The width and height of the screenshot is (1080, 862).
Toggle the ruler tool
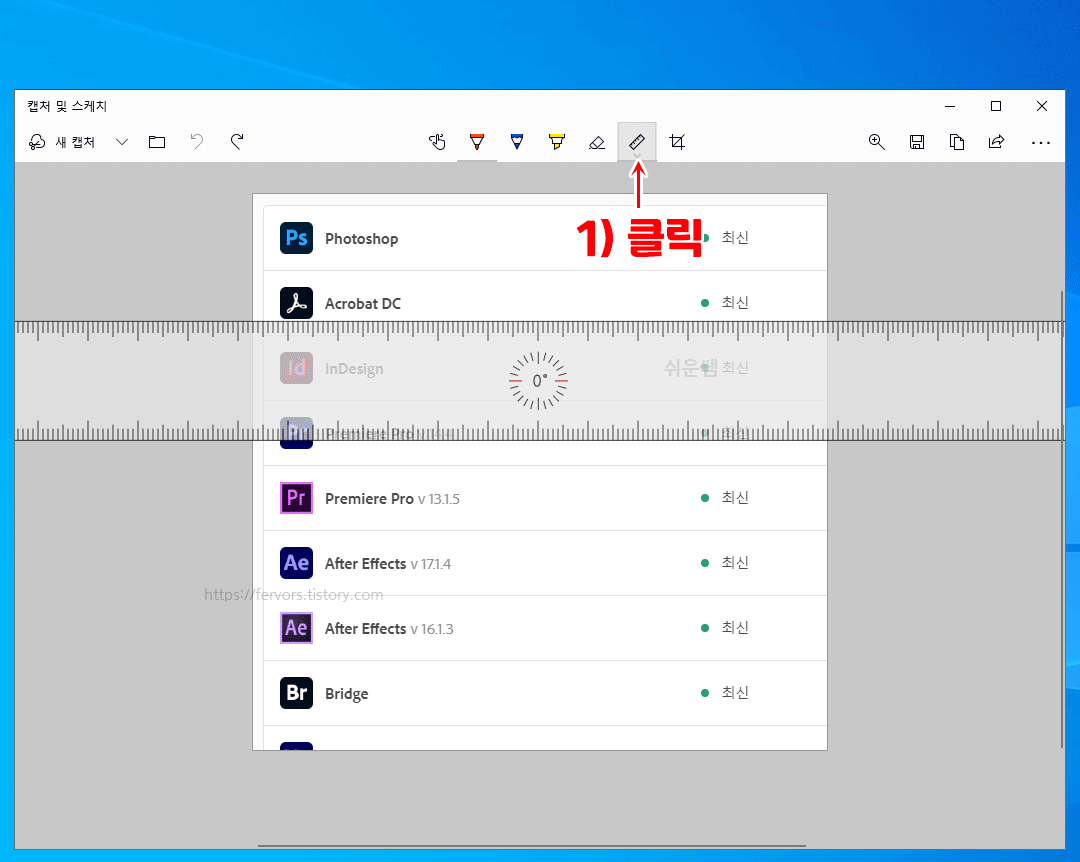[637, 142]
